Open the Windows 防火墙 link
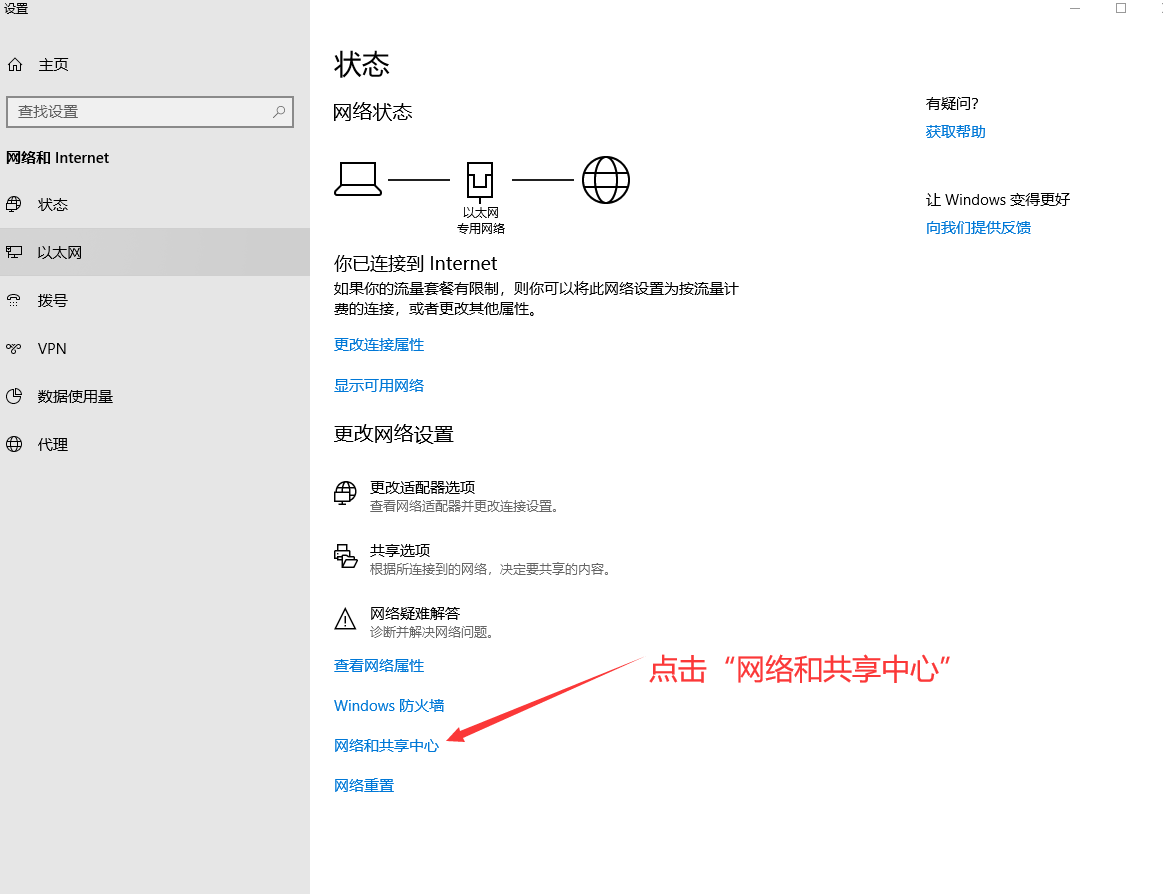The height and width of the screenshot is (894, 1163). coord(389,706)
